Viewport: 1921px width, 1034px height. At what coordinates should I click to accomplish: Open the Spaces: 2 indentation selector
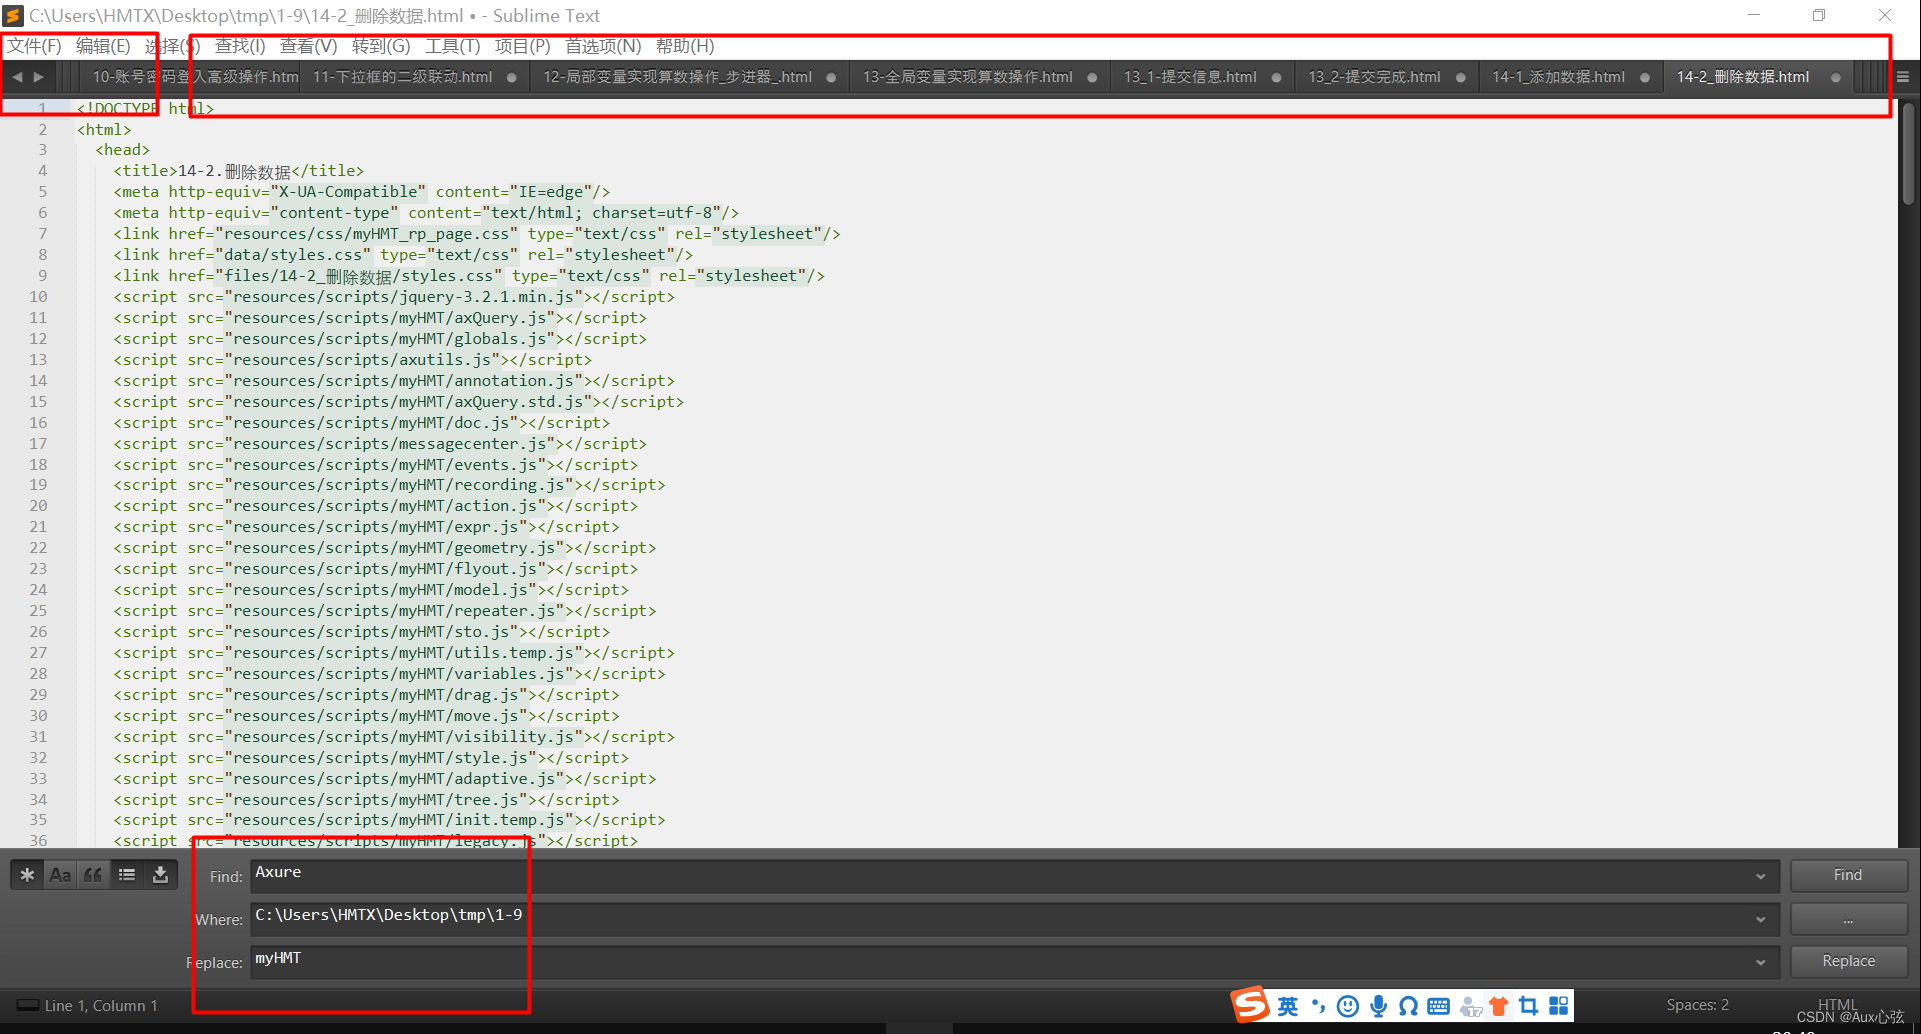coord(1697,1004)
